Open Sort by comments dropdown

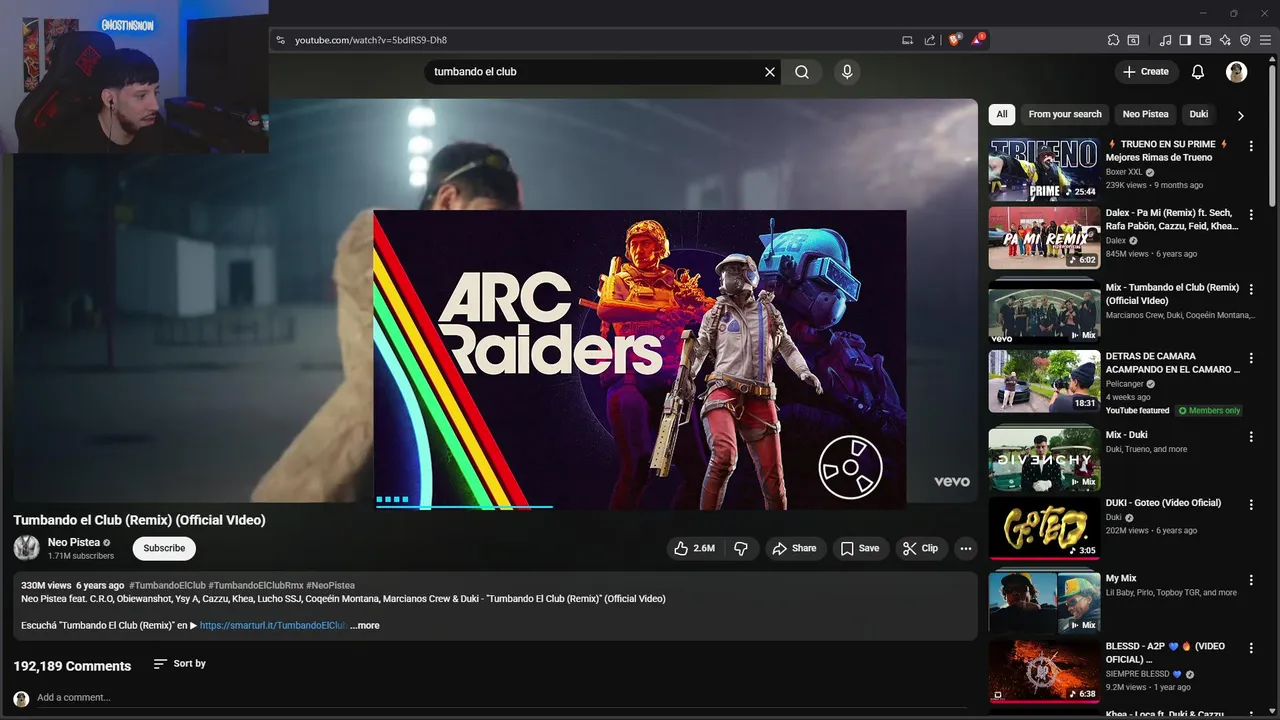point(179,664)
